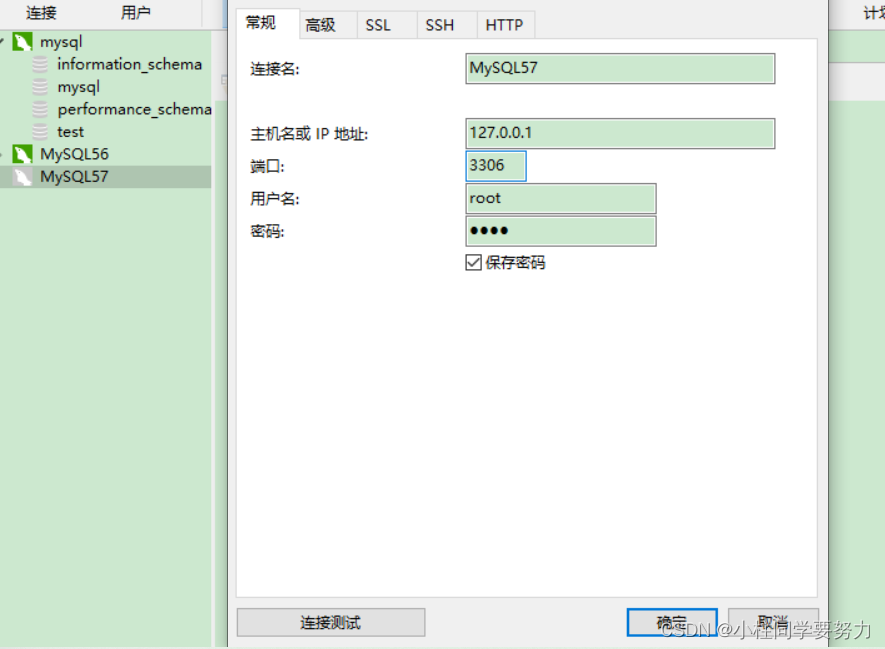Click the mysql database cylinder icon
Viewport: 885px width, 649px height.
(40, 87)
